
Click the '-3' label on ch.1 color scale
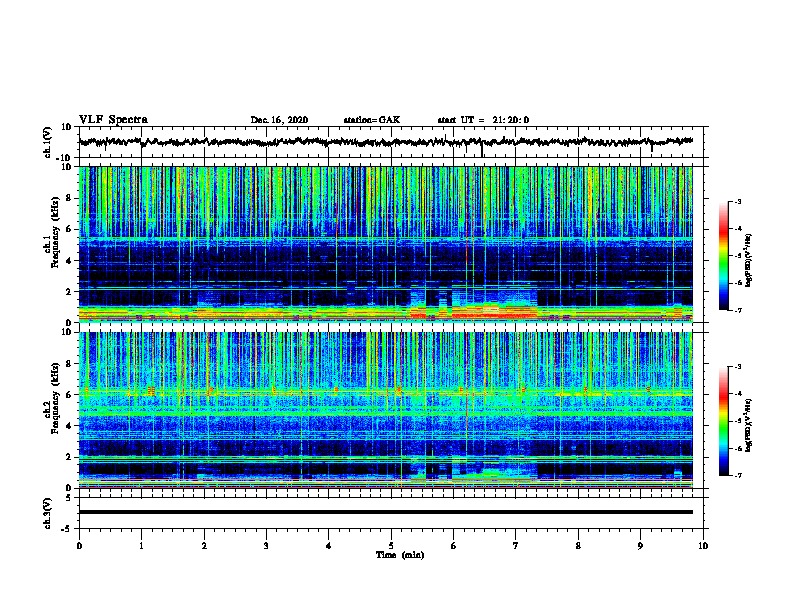coord(737,201)
